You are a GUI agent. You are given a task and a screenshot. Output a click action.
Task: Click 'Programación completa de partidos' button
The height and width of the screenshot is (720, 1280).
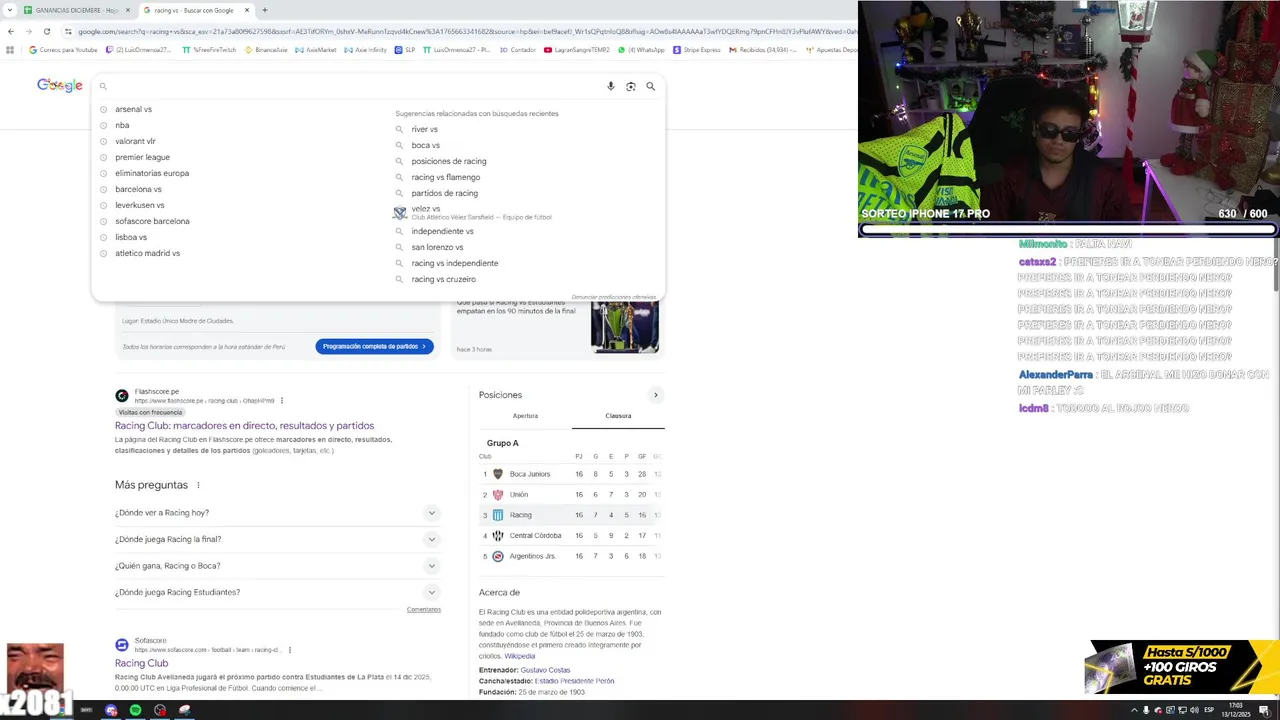click(x=374, y=346)
